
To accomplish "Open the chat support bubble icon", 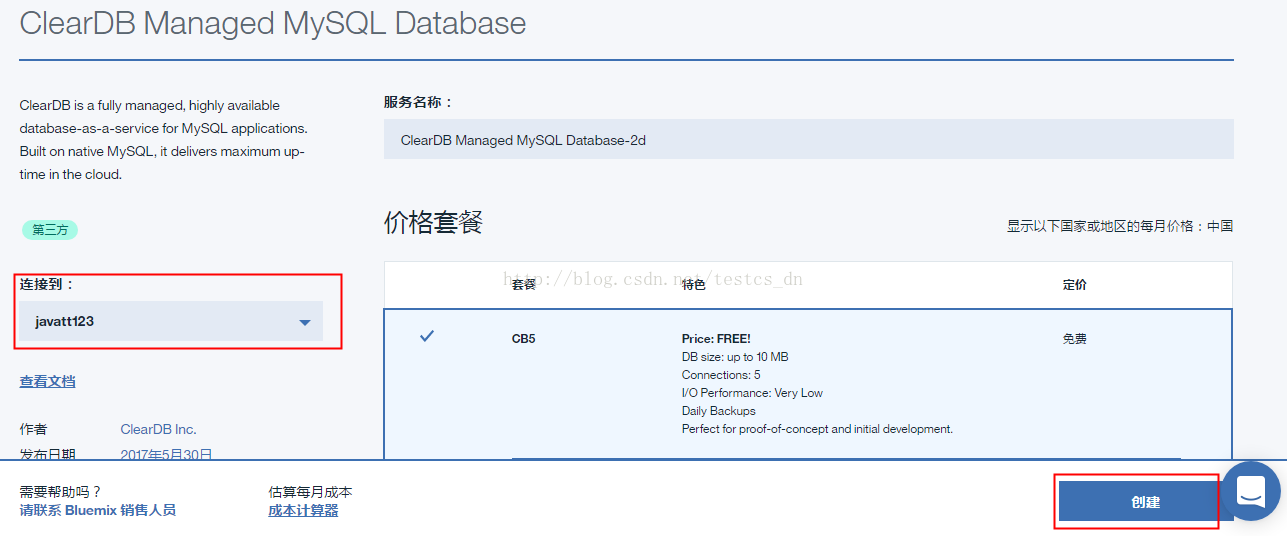I will 1251,491.
